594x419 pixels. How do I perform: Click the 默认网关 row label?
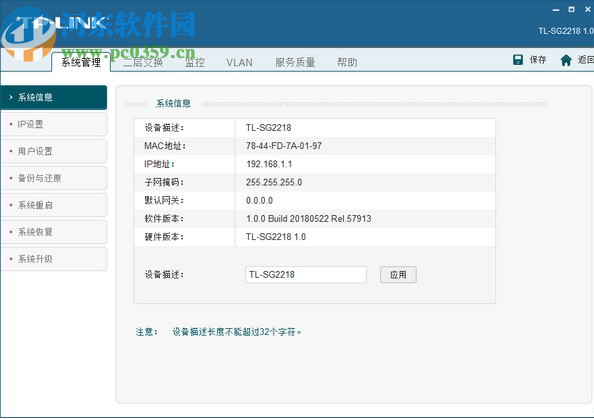(x=164, y=200)
